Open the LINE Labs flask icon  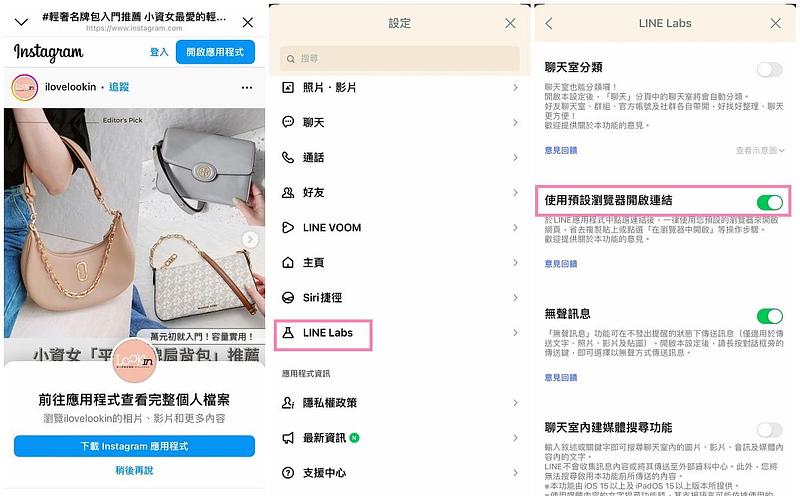click(x=288, y=333)
